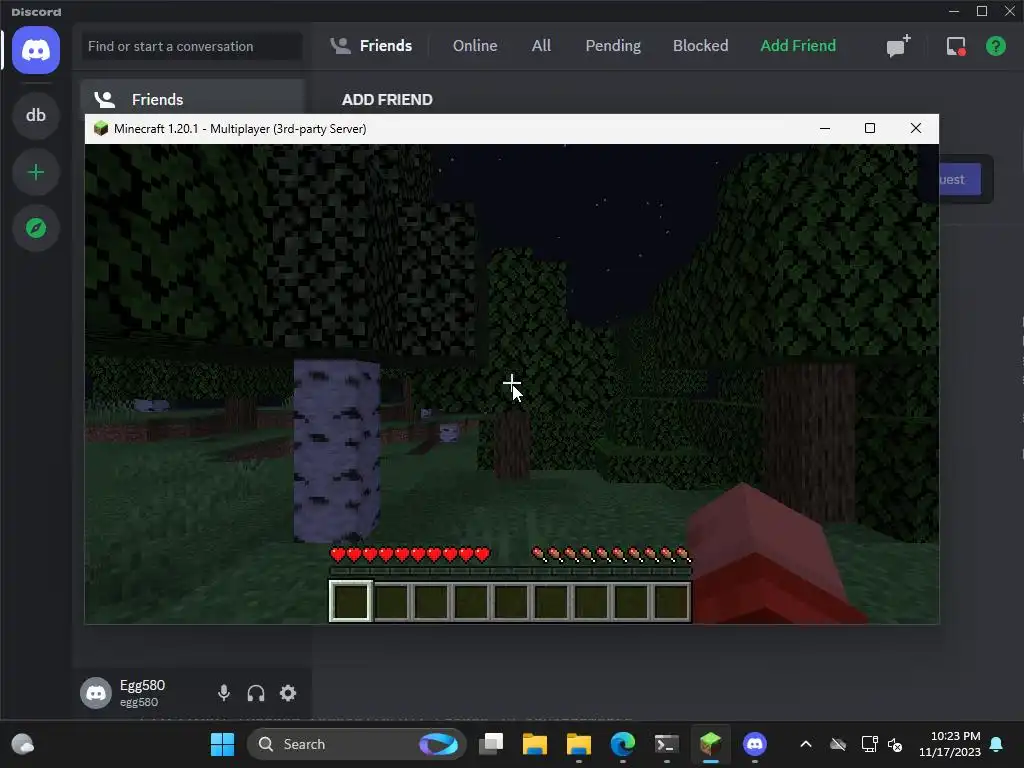Image resolution: width=1024 pixels, height=768 pixels.
Task: Close the Minecraft window
Action: coord(916,128)
